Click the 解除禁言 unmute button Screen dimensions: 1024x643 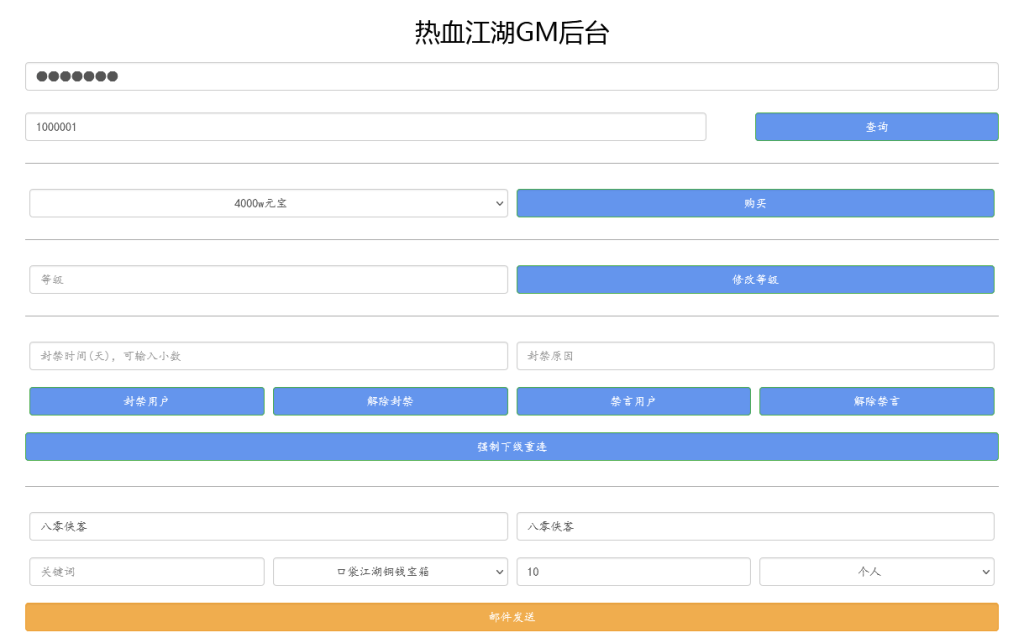tap(877, 401)
